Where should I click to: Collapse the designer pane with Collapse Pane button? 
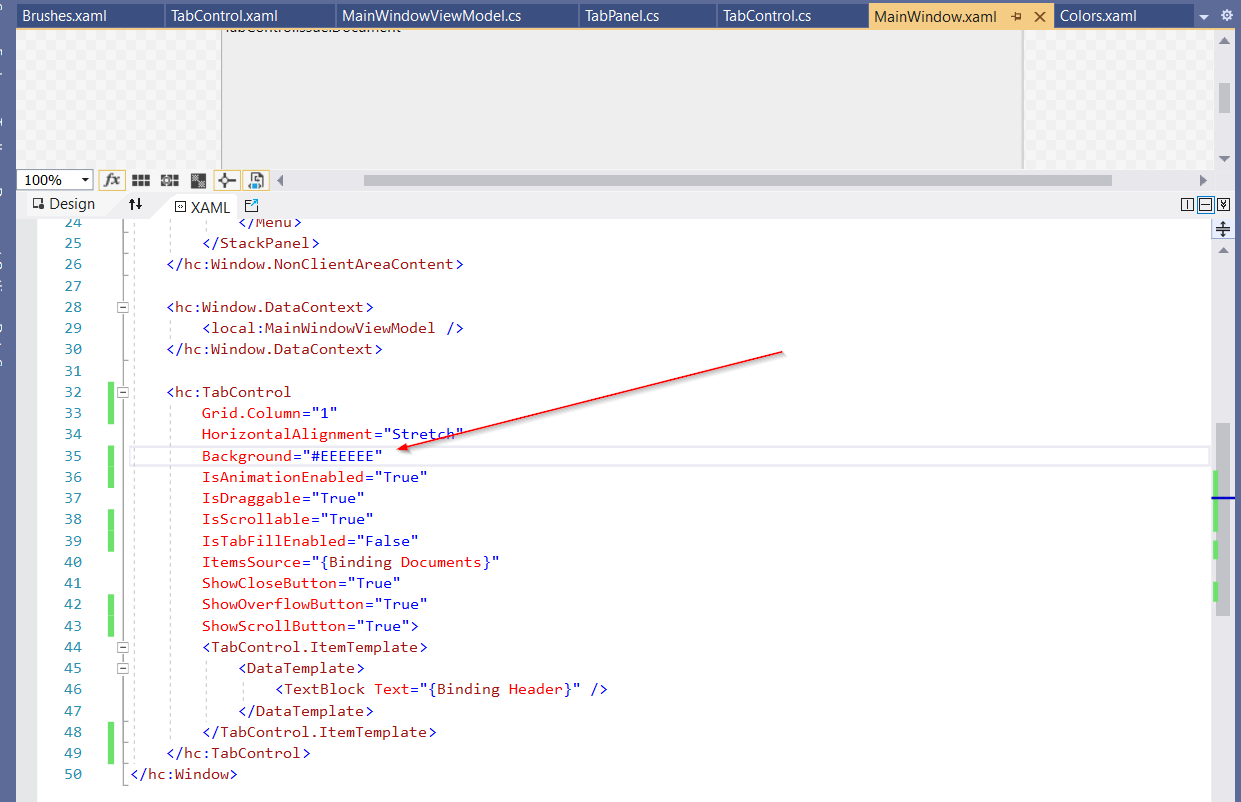tap(1222, 203)
